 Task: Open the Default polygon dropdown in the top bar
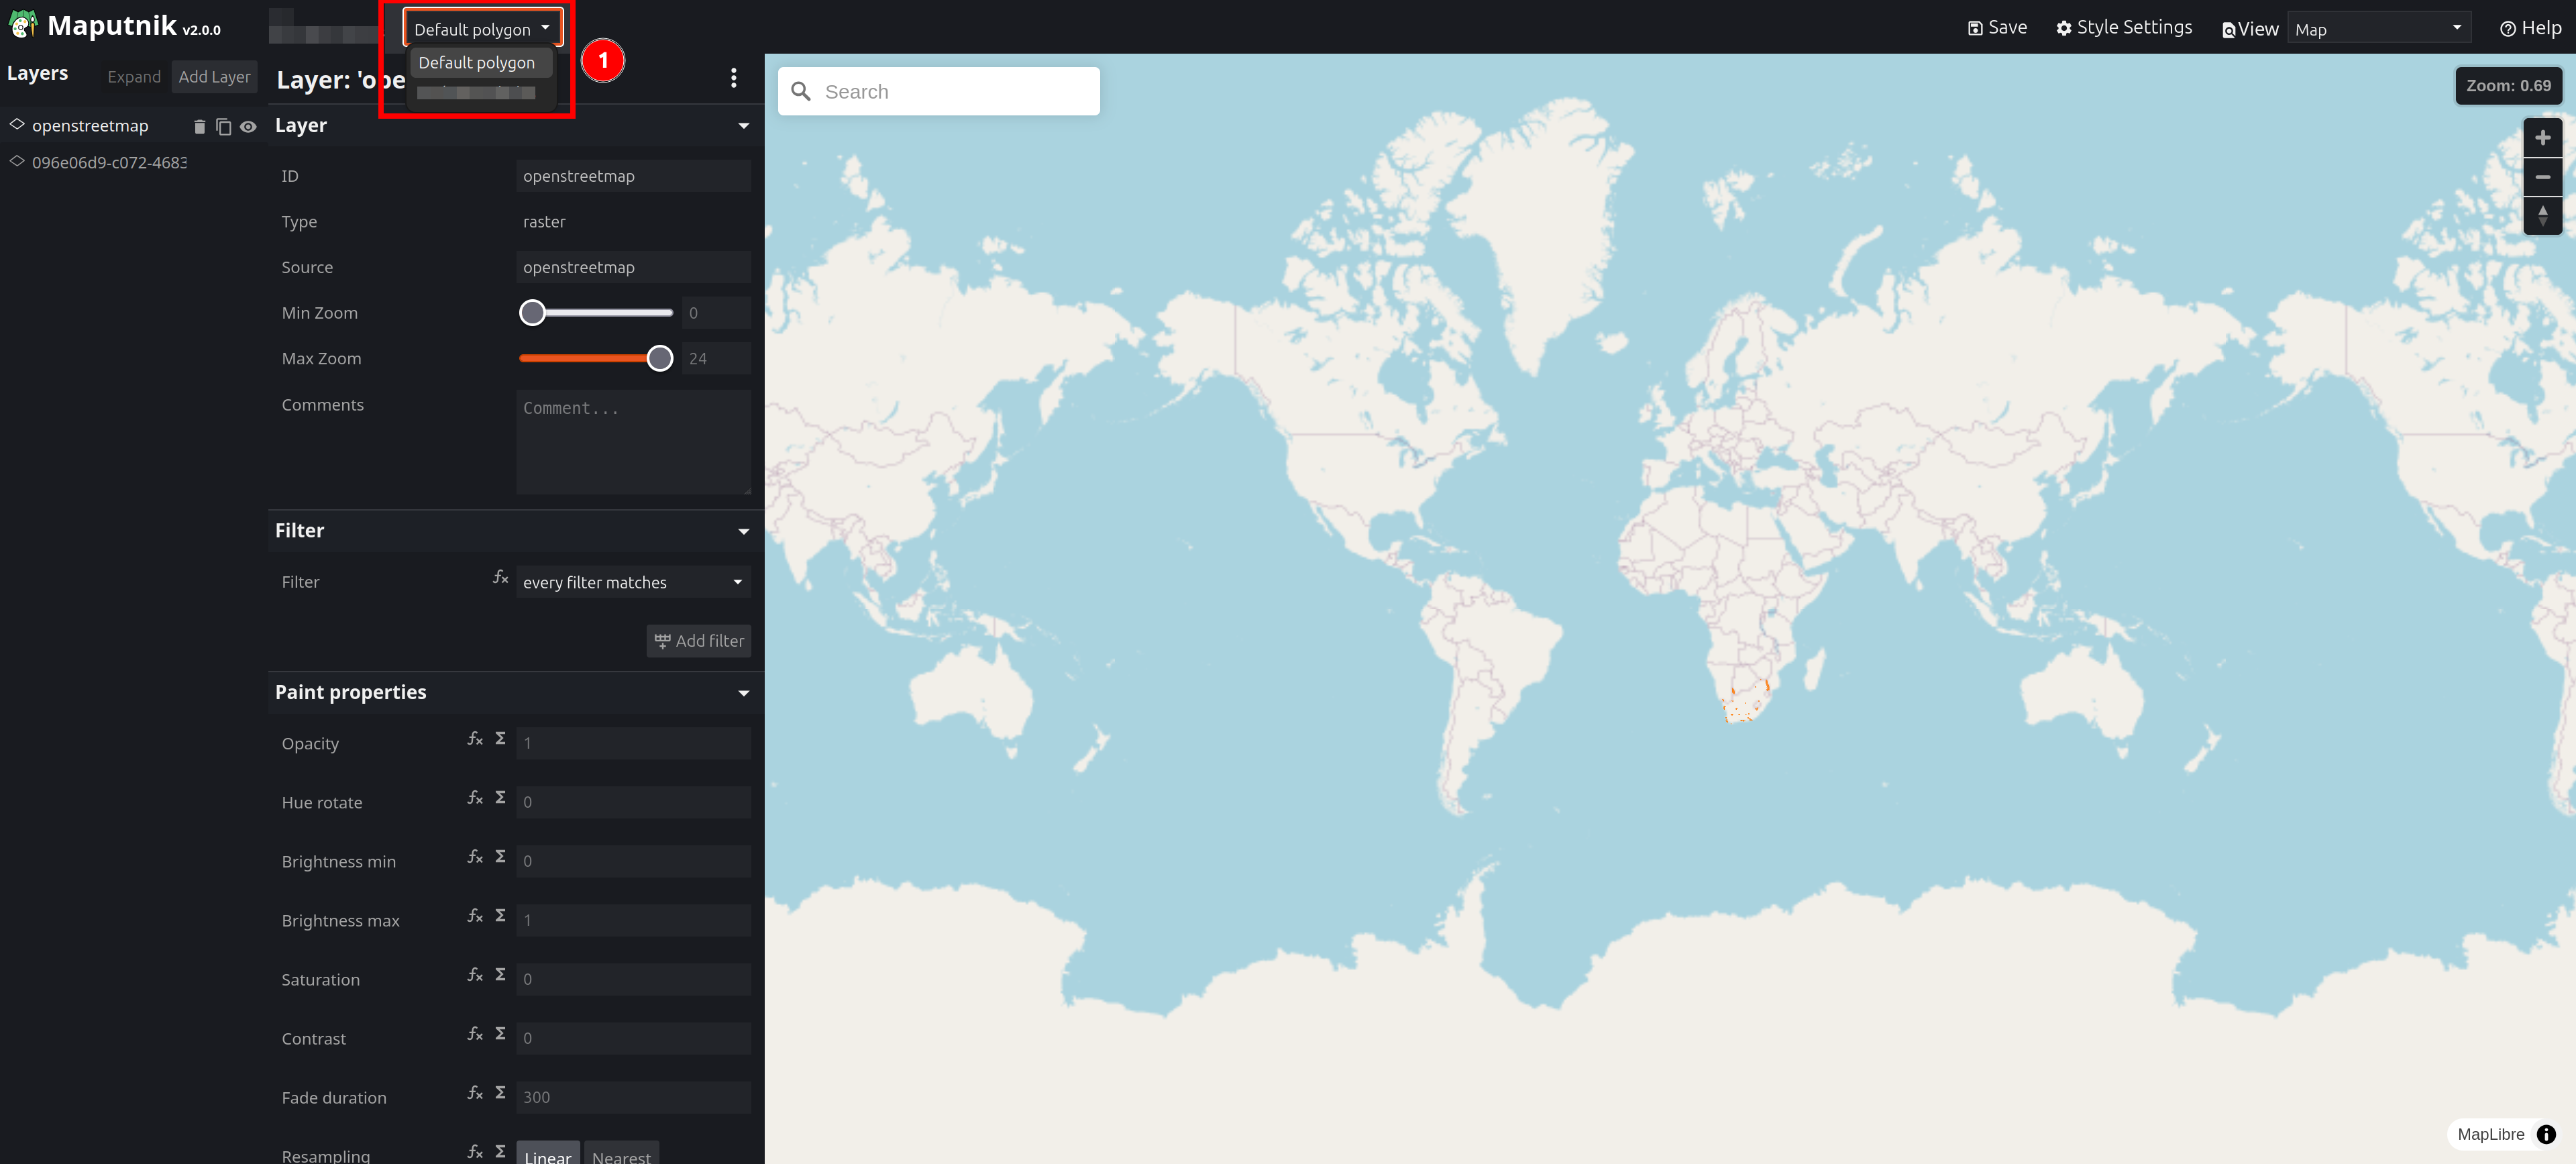[x=482, y=28]
